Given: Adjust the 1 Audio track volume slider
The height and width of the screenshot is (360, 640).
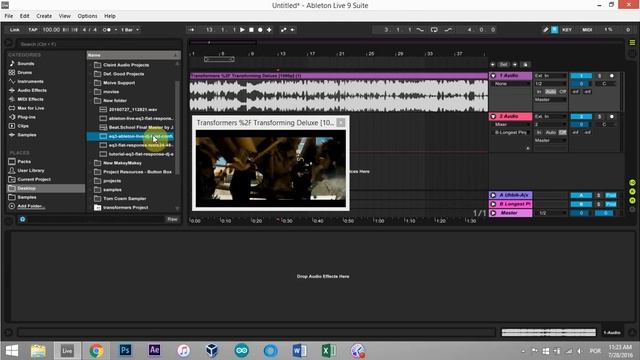Looking at the screenshot, I should [581, 84].
